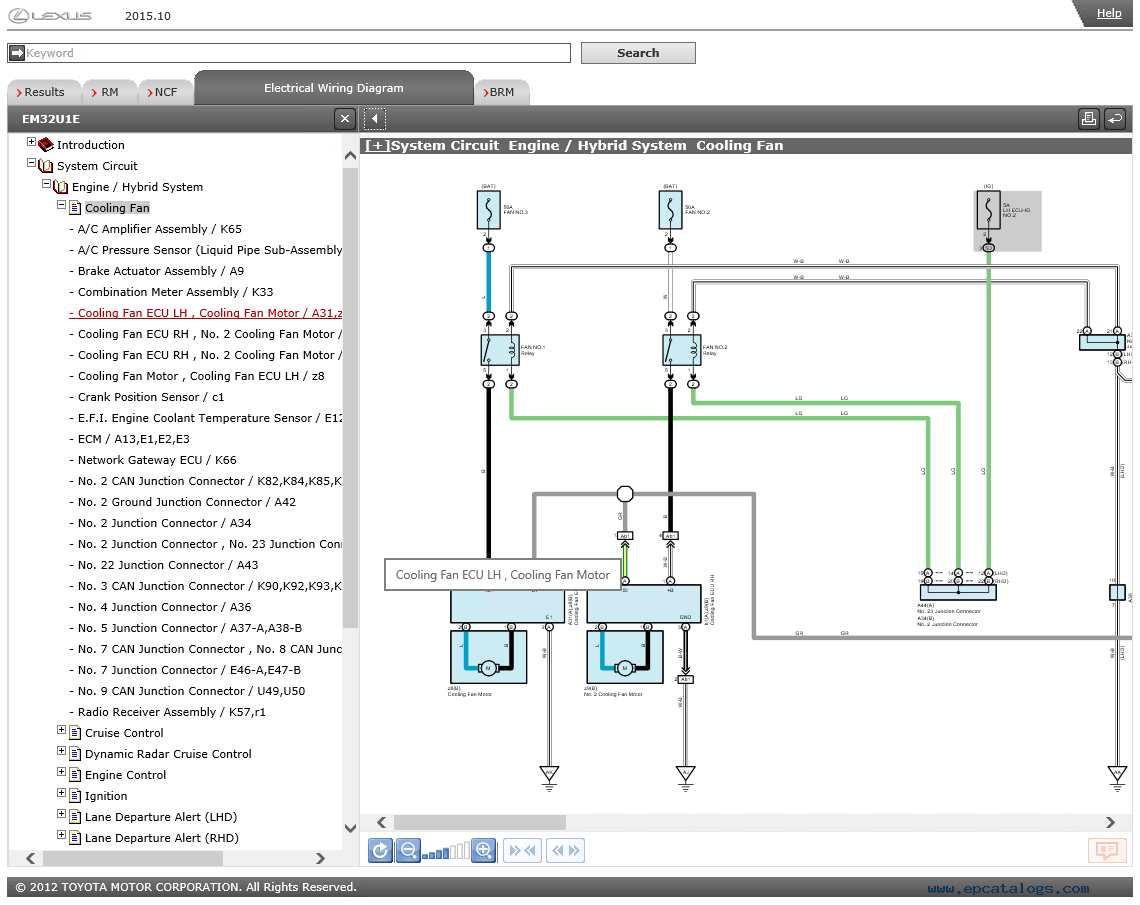
Task: Click diagram horizontal scrollbar right arrow
Action: [x=1110, y=822]
